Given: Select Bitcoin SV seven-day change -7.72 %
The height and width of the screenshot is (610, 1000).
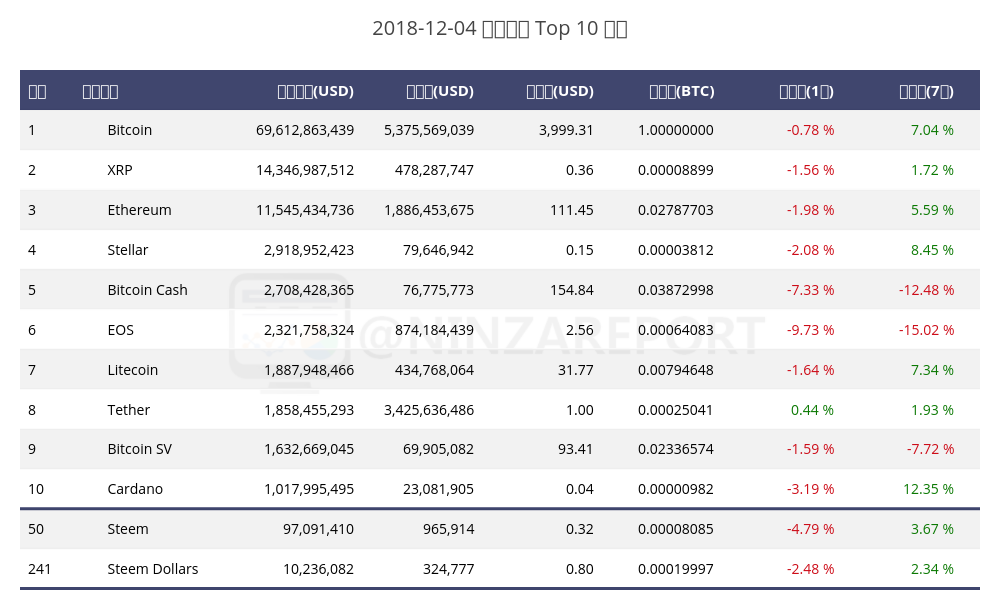Looking at the screenshot, I should click(x=930, y=449).
